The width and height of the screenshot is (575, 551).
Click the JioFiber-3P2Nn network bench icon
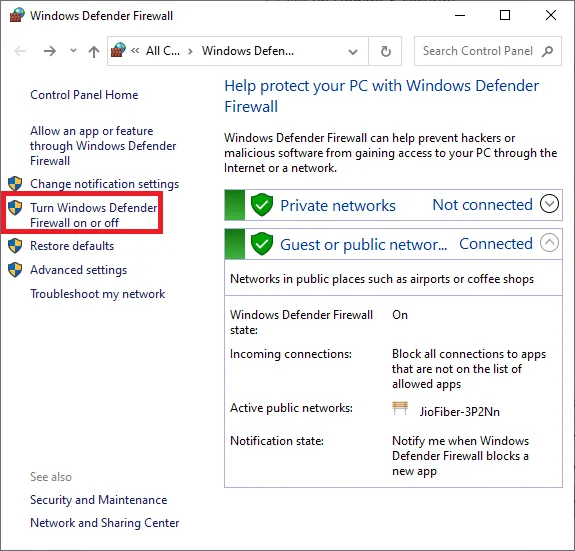400,408
